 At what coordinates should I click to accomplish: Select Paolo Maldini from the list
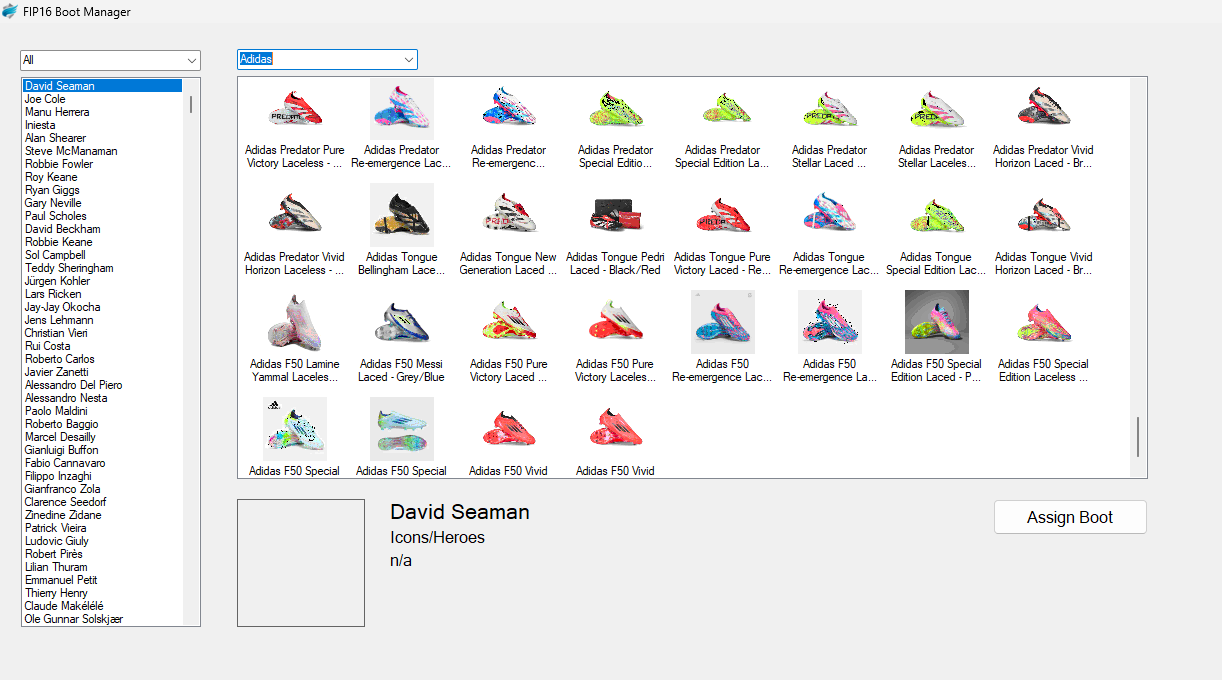(102, 411)
